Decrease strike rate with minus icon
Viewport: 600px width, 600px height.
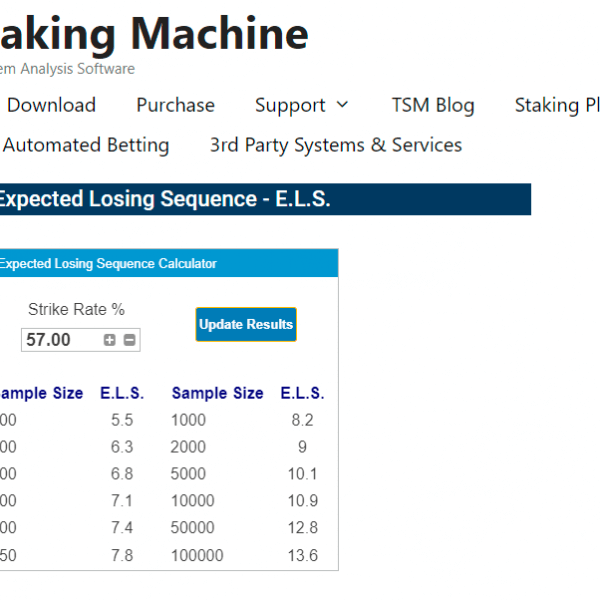tap(129, 340)
